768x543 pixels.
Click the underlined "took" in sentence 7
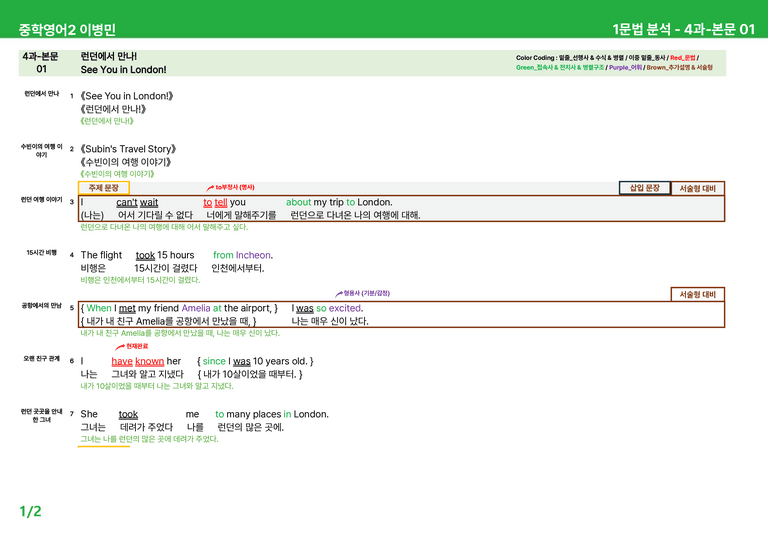coord(128,414)
